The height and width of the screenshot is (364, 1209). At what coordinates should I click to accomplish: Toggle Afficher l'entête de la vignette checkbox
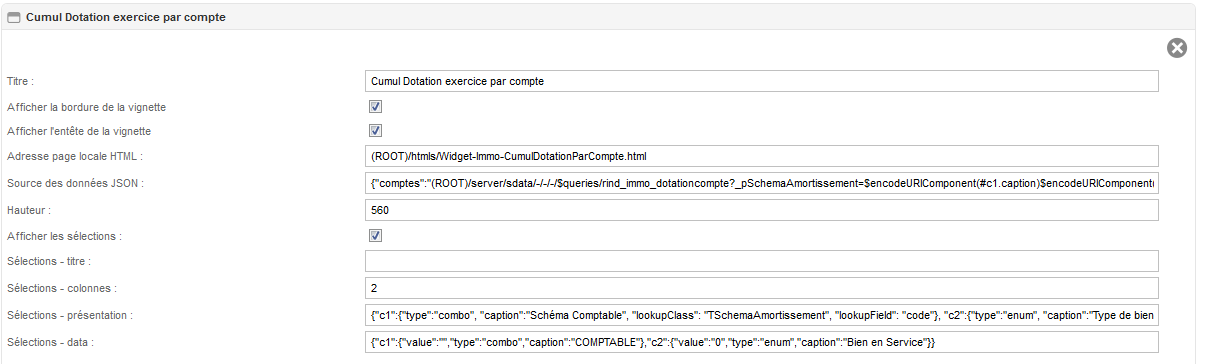376,131
